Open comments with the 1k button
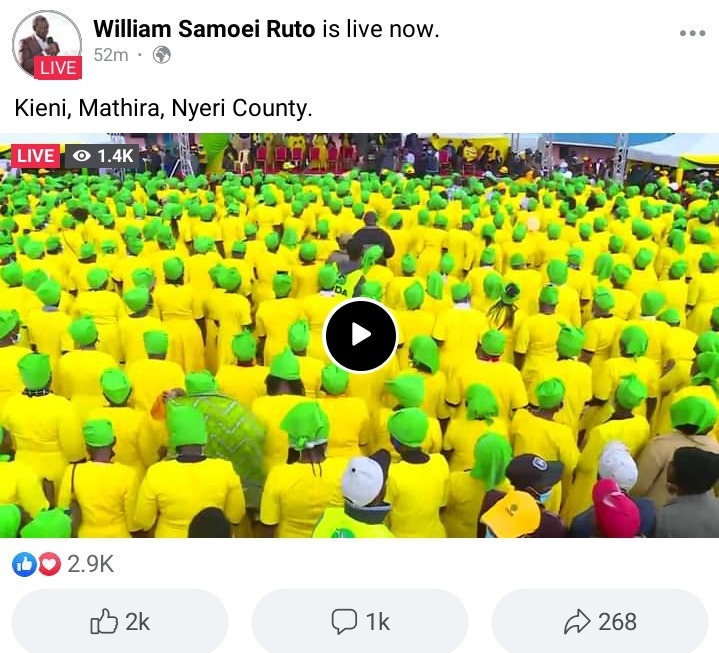The height and width of the screenshot is (653, 719). (360, 621)
